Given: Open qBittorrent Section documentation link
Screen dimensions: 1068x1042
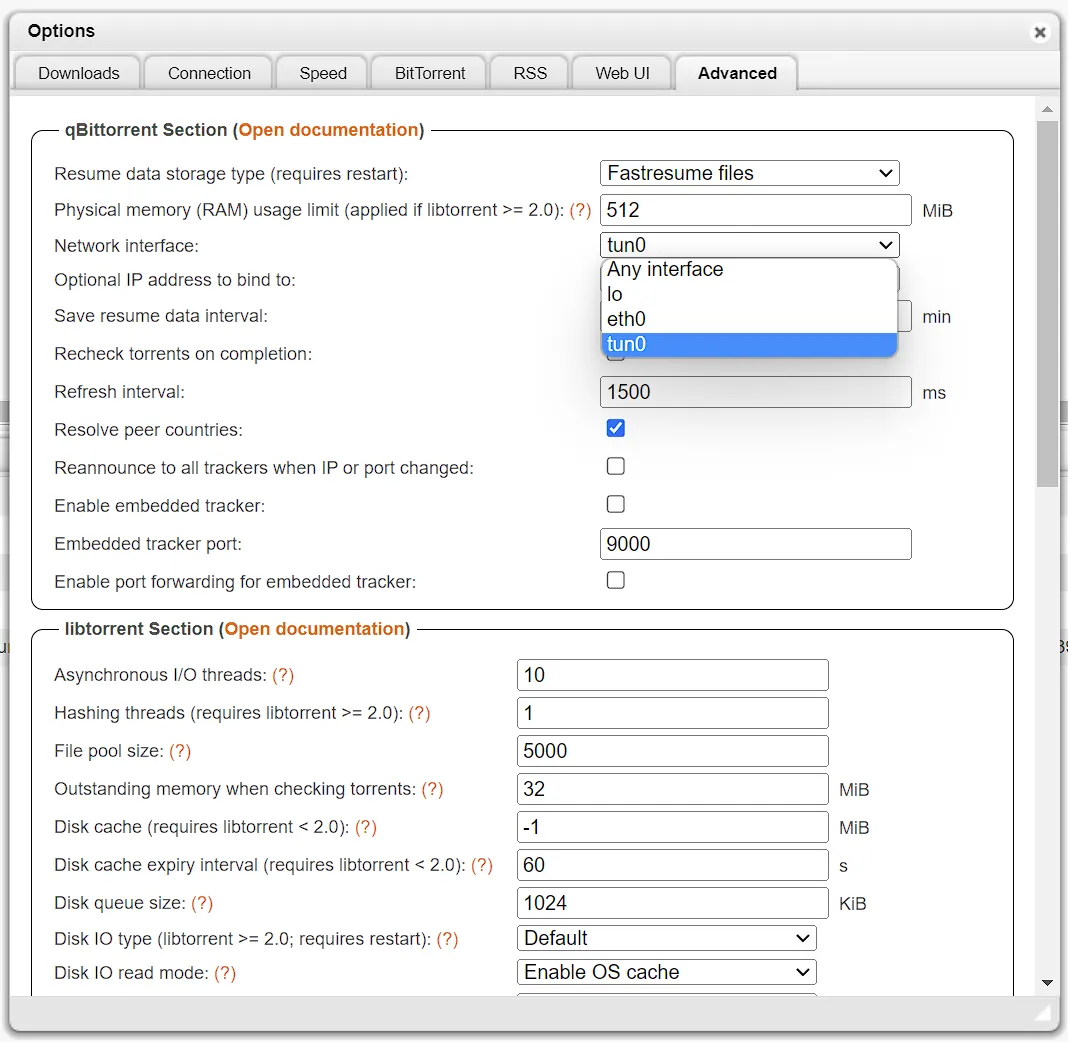Looking at the screenshot, I should coord(328,130).
